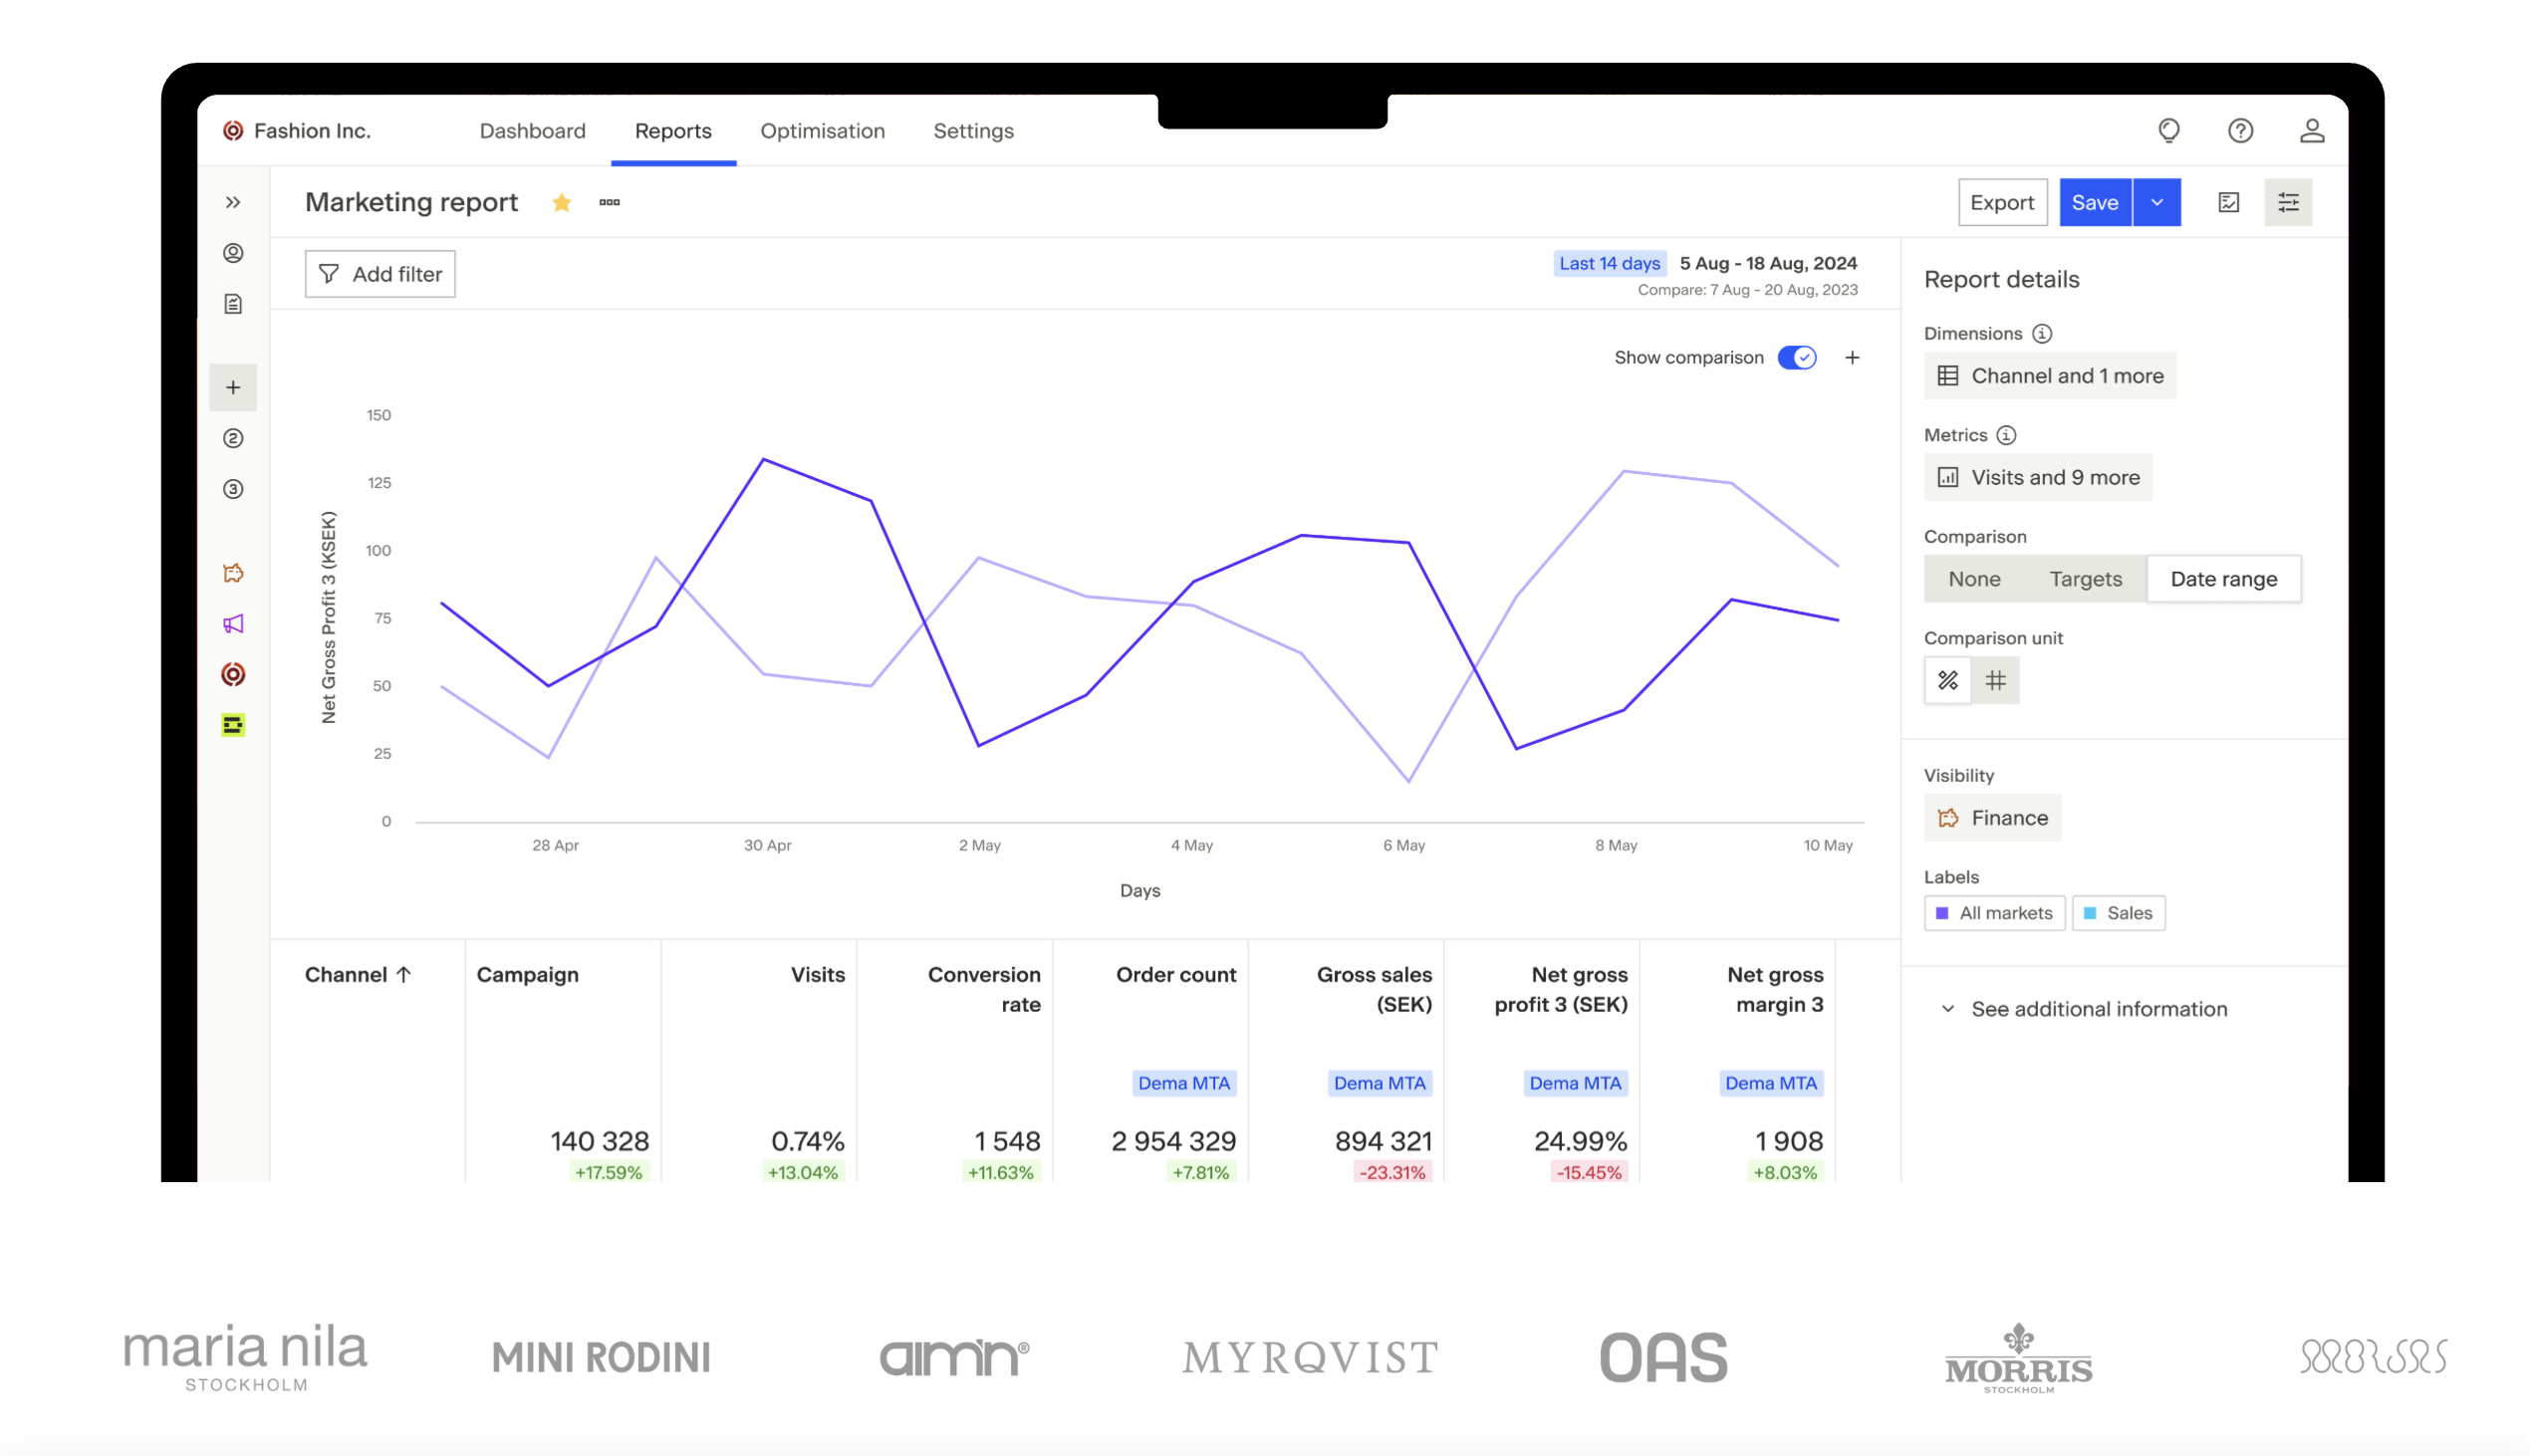Click the All markets purple label swatch

click(x=1942, y=913)
